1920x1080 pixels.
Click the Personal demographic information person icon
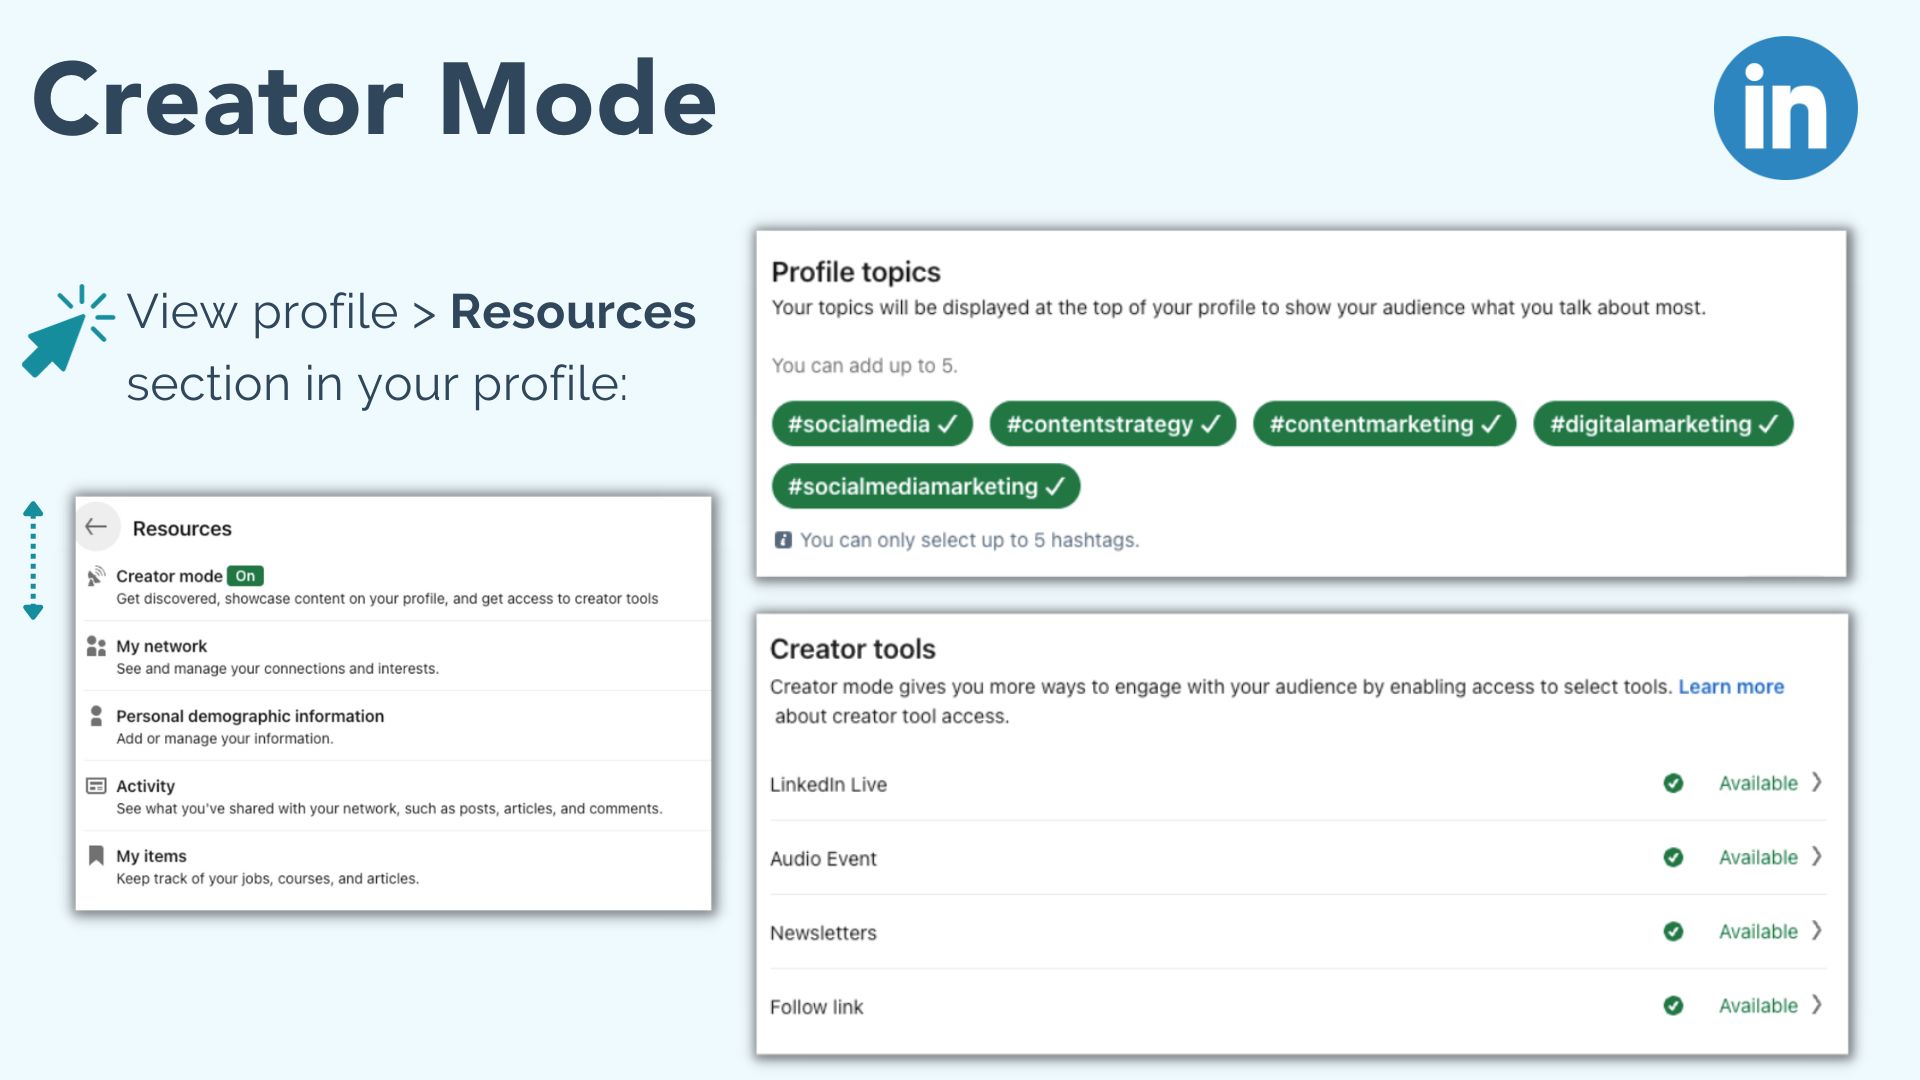(96, 716)
